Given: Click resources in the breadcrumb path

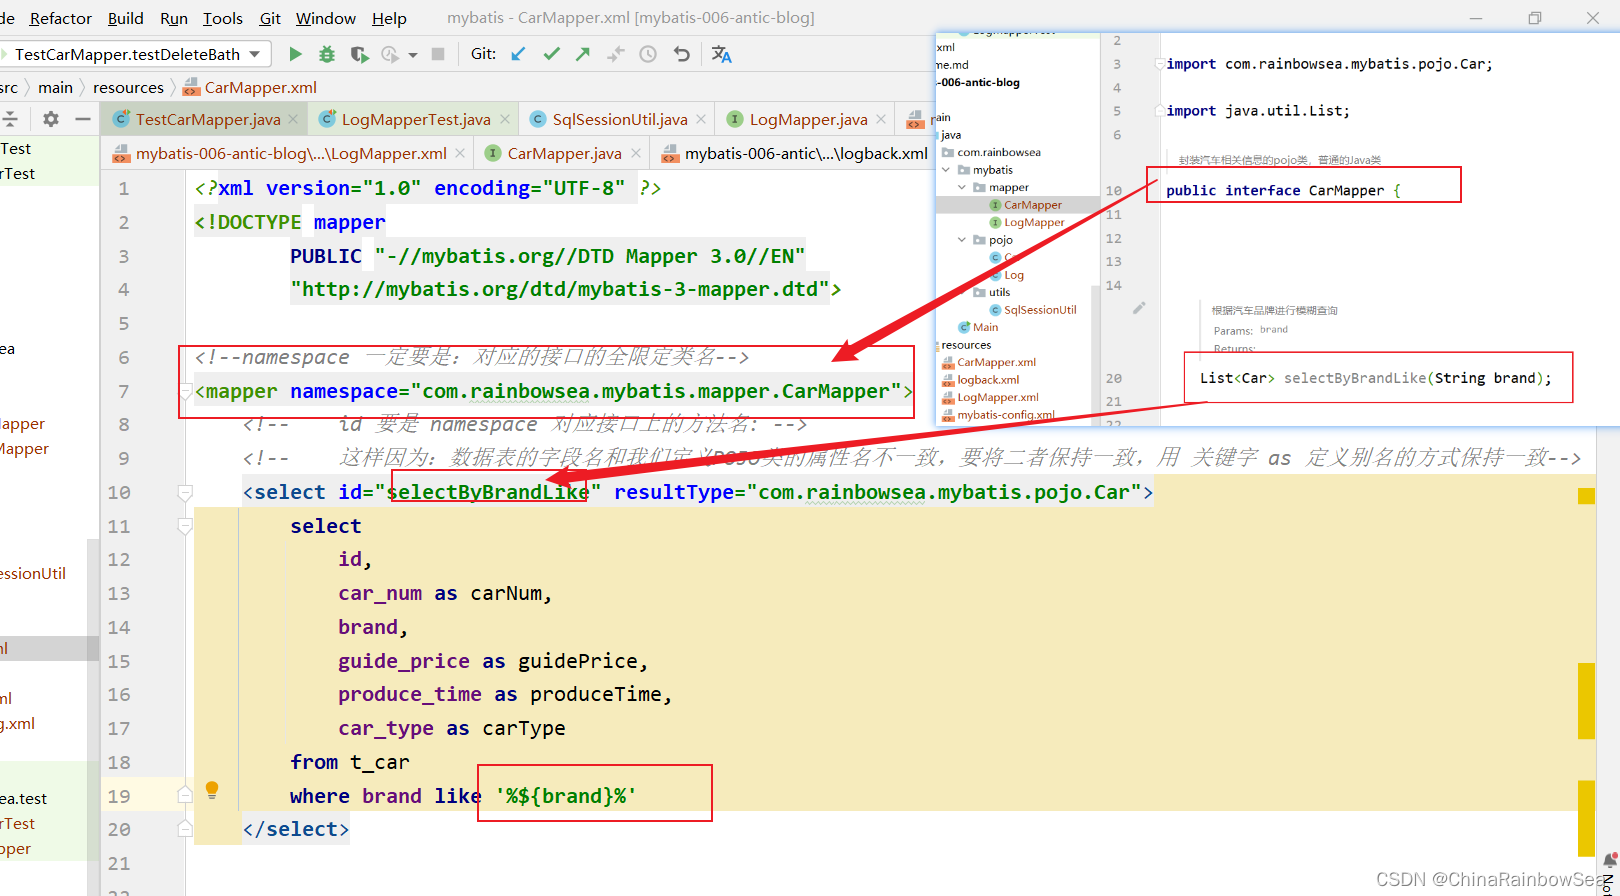Looking at the screenshot, I should [128, 87].
